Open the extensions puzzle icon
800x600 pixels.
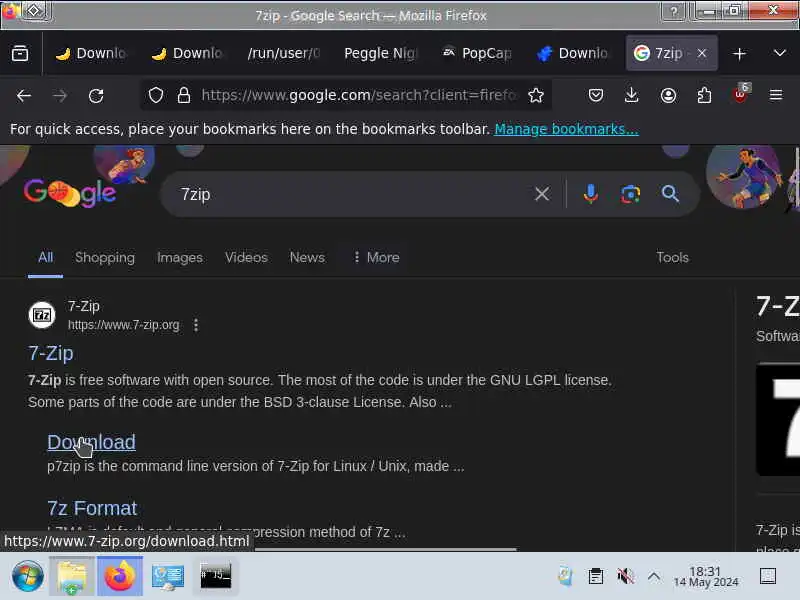[704, 95]
